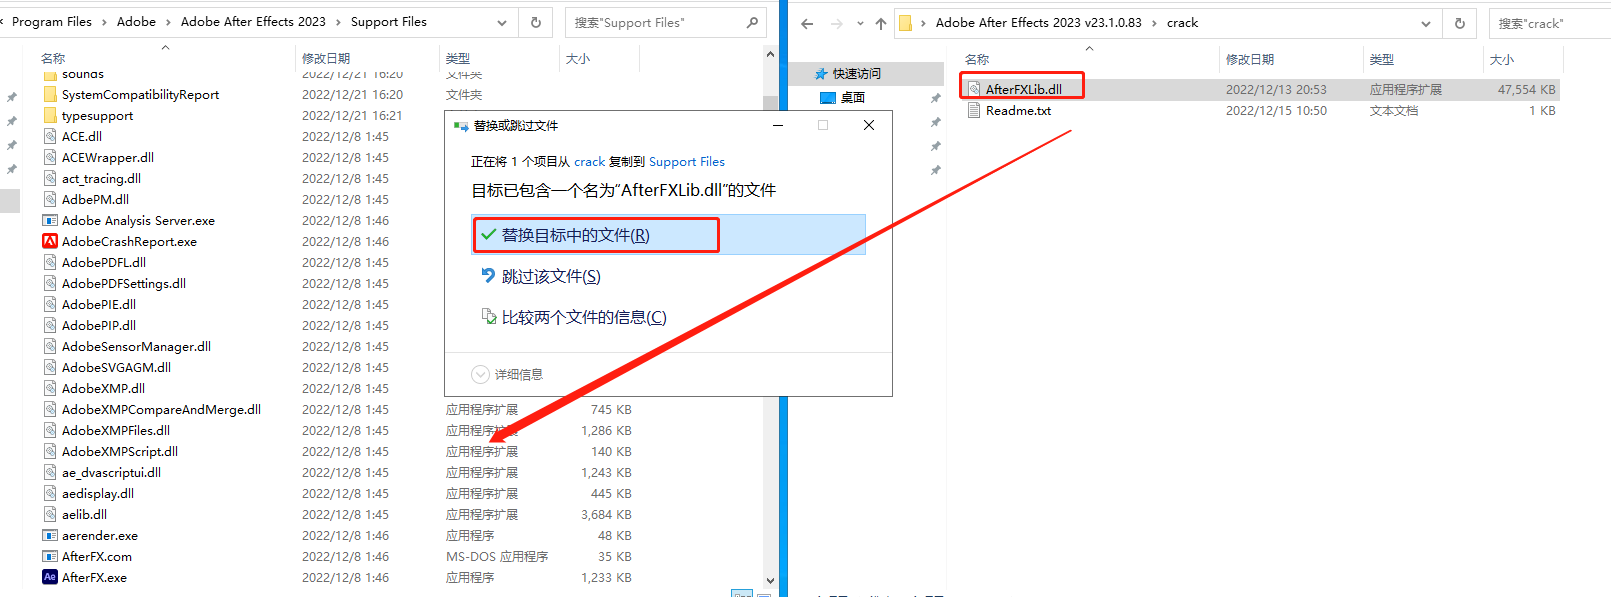Click the compare files icon in dialog
1611x597 pixels.
(489, 316)
